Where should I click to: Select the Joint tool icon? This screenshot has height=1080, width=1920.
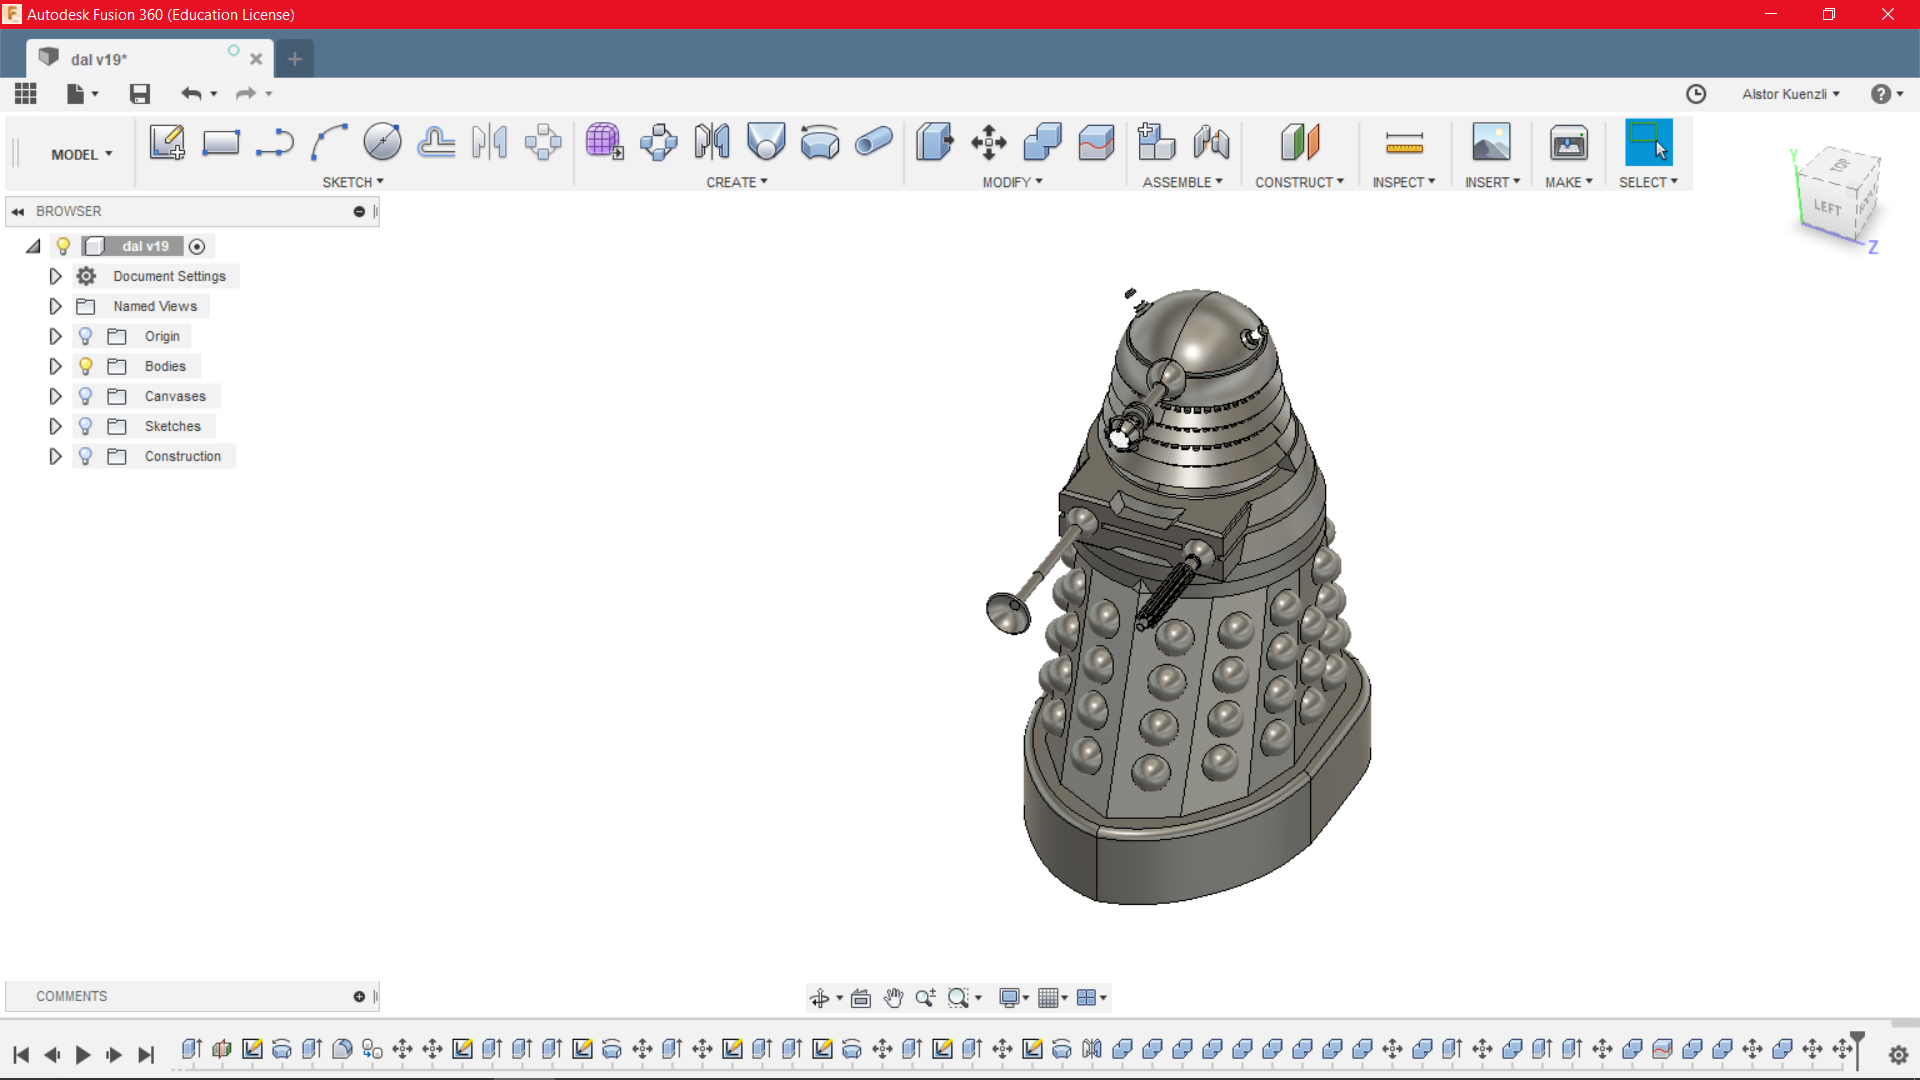(x=1211, y=143)
